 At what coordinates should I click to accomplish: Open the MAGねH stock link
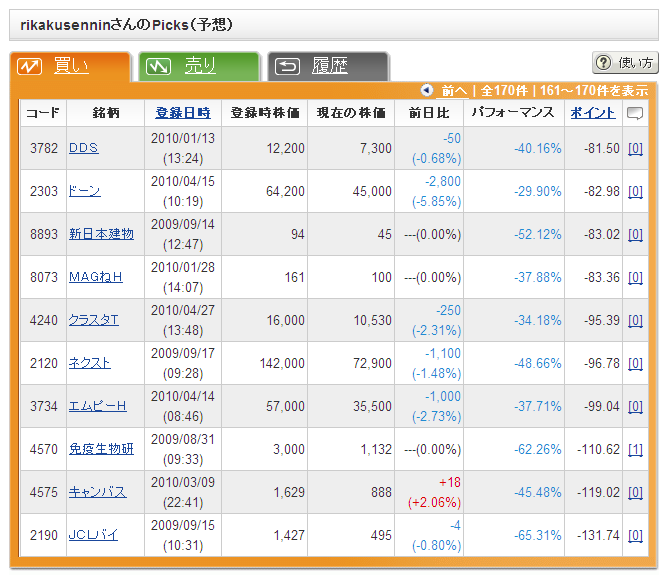(x=95, y=277)
